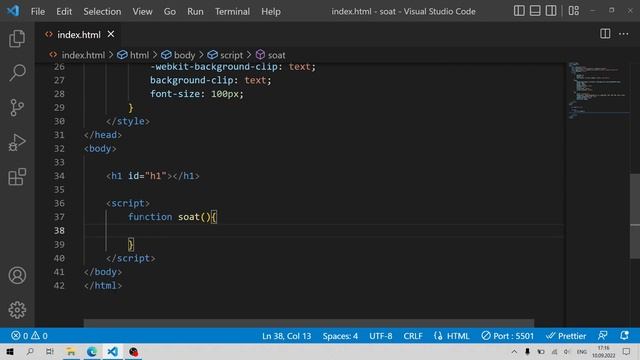
Task: Open Microsoft Edge from the taskbar
Action: [92, 351]
